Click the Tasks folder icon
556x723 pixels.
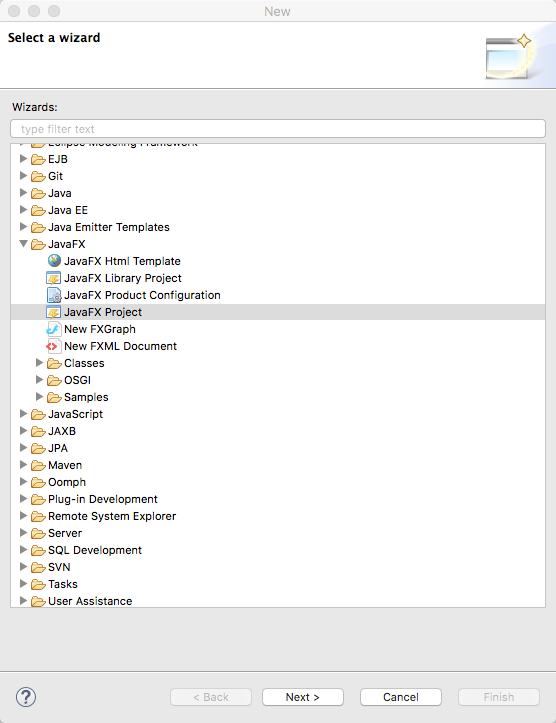pos(38,585)
